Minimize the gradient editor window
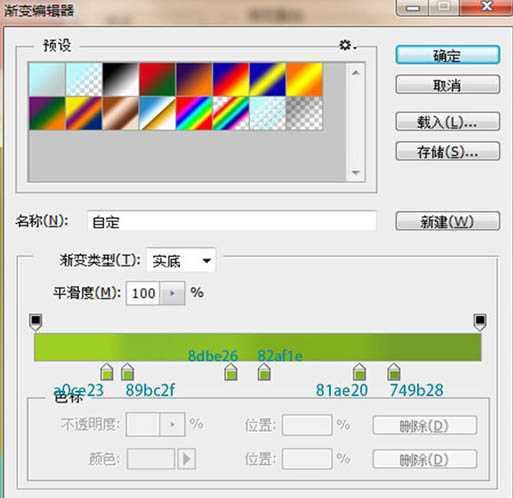 [x=412, y=7]
